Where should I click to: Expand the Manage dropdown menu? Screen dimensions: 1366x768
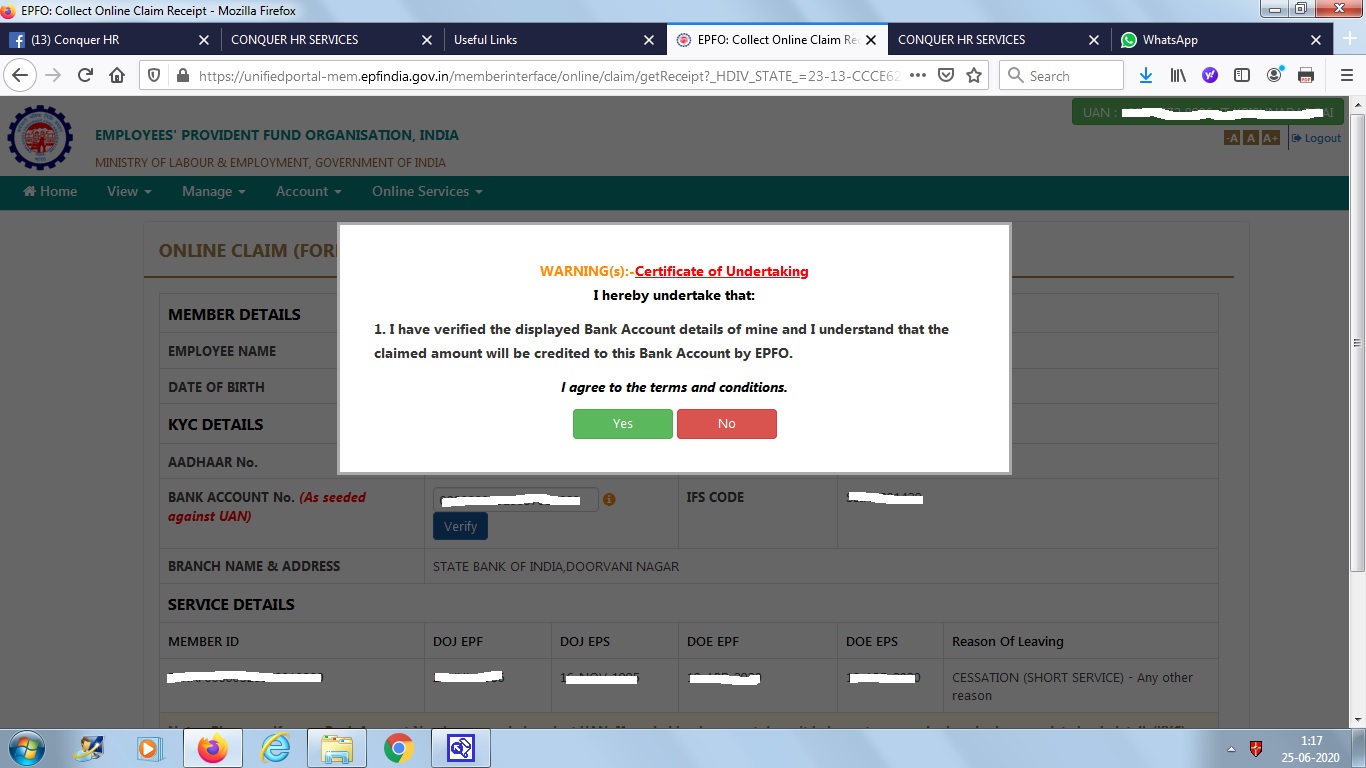pyautogui.click(x=214, y=191)
